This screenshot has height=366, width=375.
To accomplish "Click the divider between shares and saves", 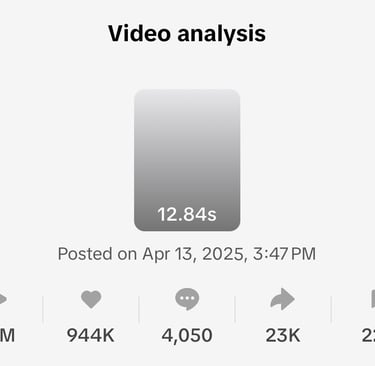I will click(x=331, y=309).
